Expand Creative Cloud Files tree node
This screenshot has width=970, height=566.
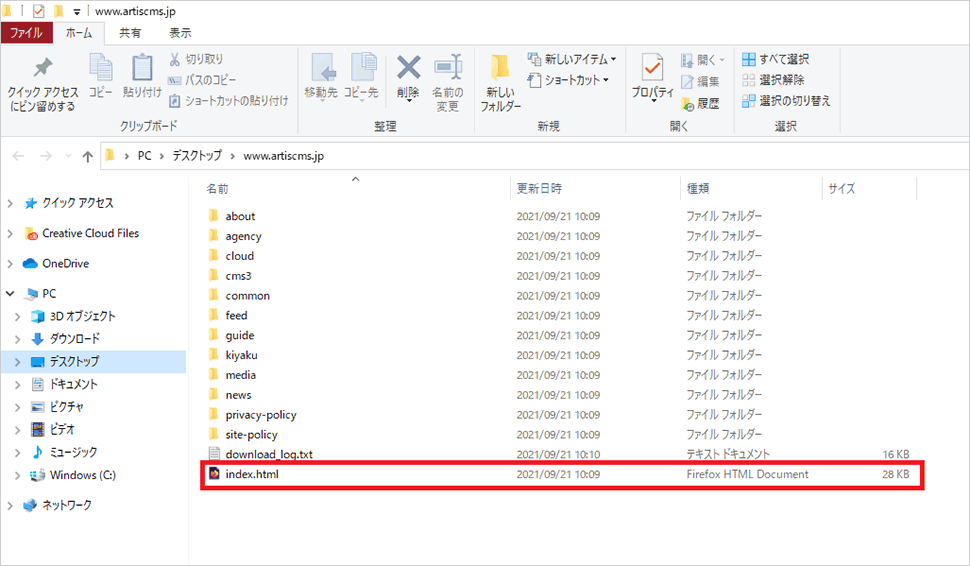(x=10, y=233)
